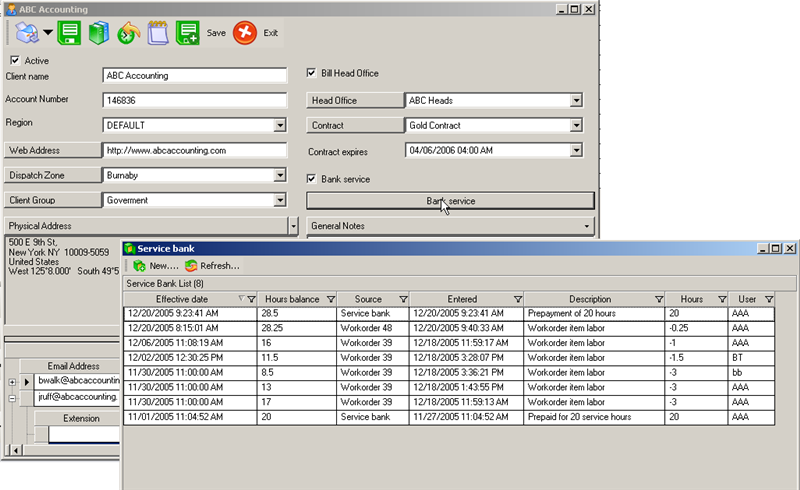Select the BT user cell
Screen dimensions: 800x490
pos(751,357)
